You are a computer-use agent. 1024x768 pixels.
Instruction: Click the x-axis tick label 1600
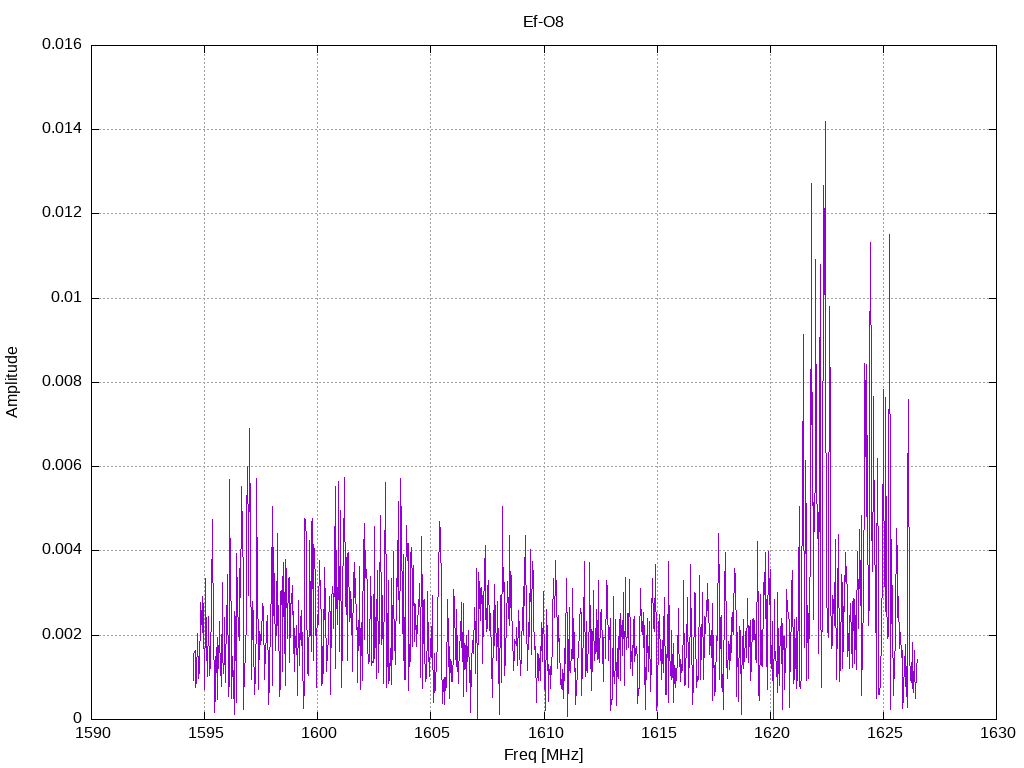pos(319,733)
